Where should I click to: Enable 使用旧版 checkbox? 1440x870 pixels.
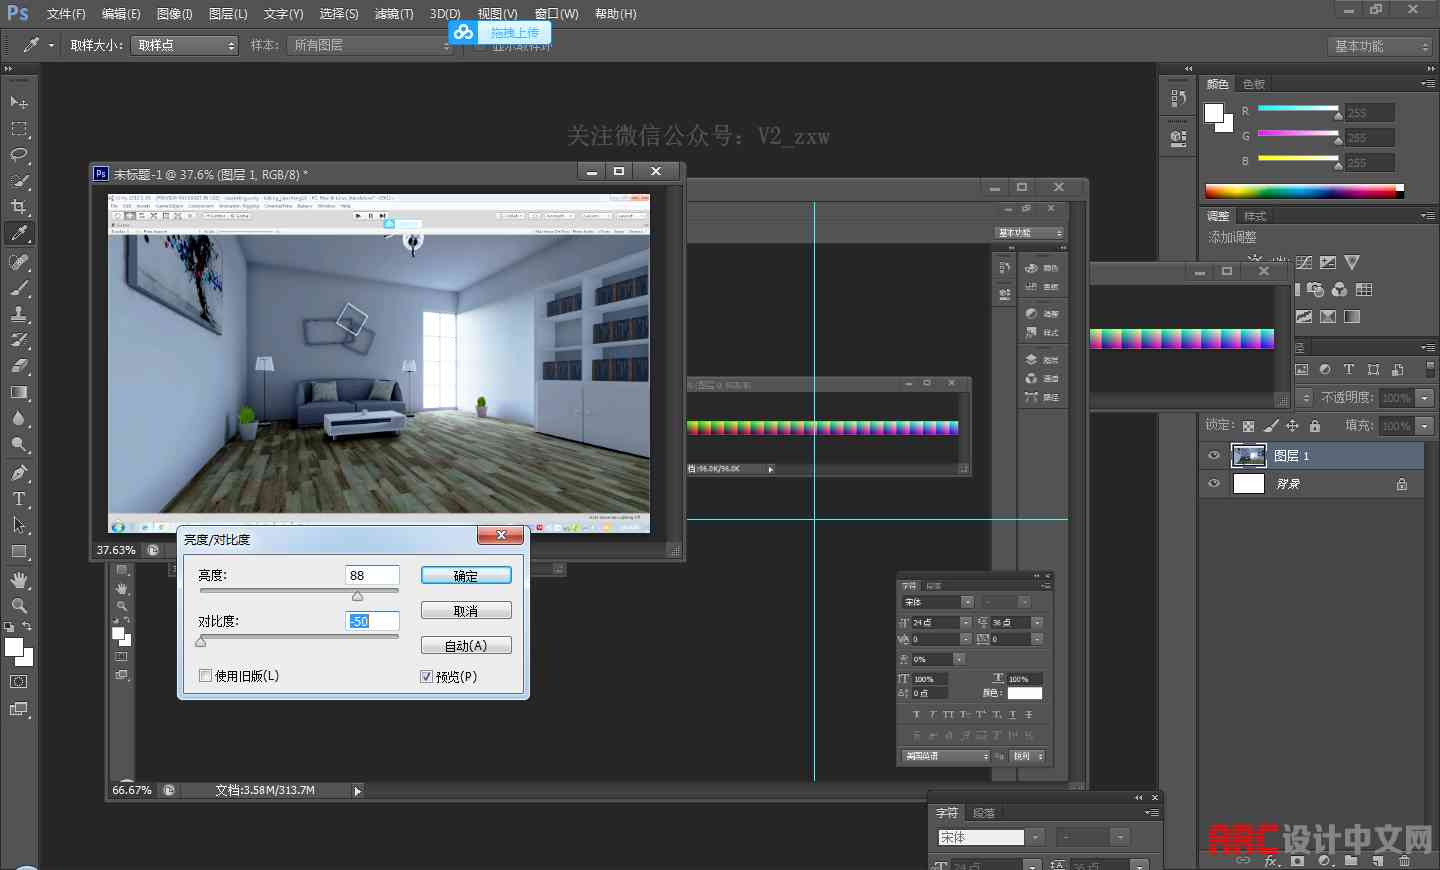(x=206, y=676)
